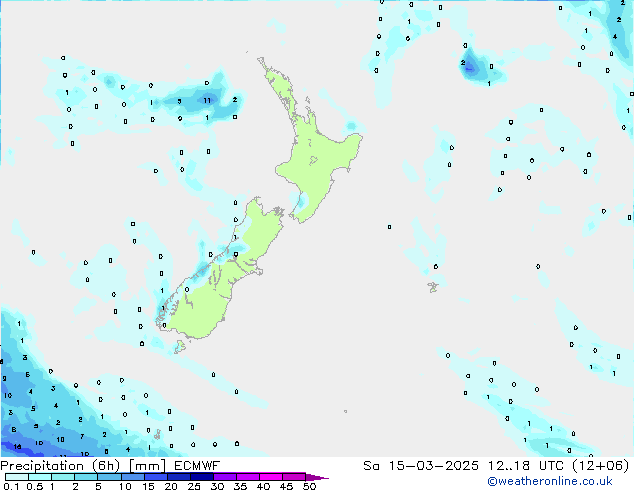The width and height of the screenshot is (634, 490).
Task: Click the "12..18 UTC" time range text
Action: 525,466
